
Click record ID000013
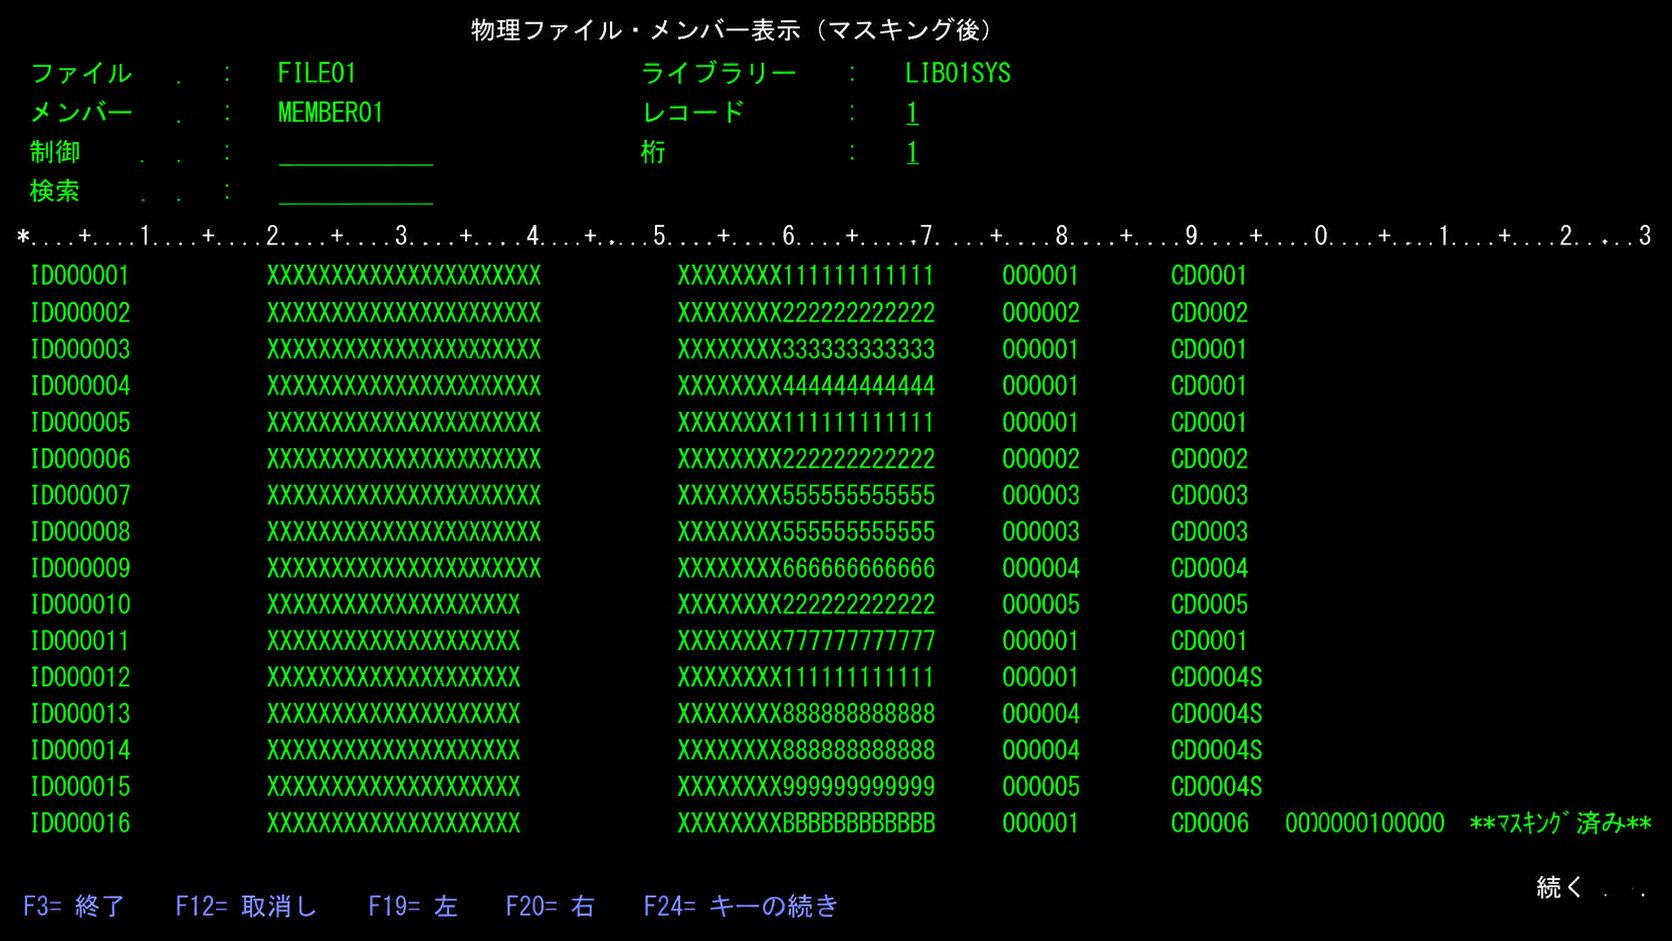[80, 714]
